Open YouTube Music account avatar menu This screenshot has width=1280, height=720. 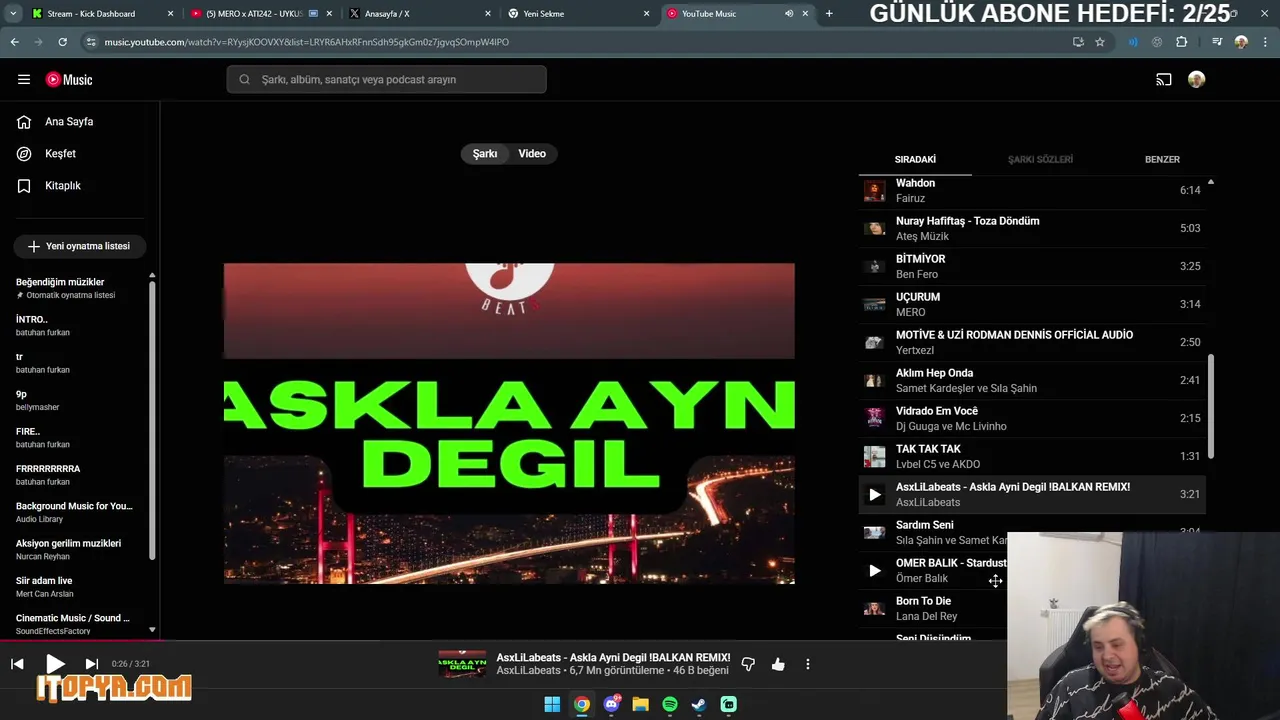click(x=1196, y=79)
